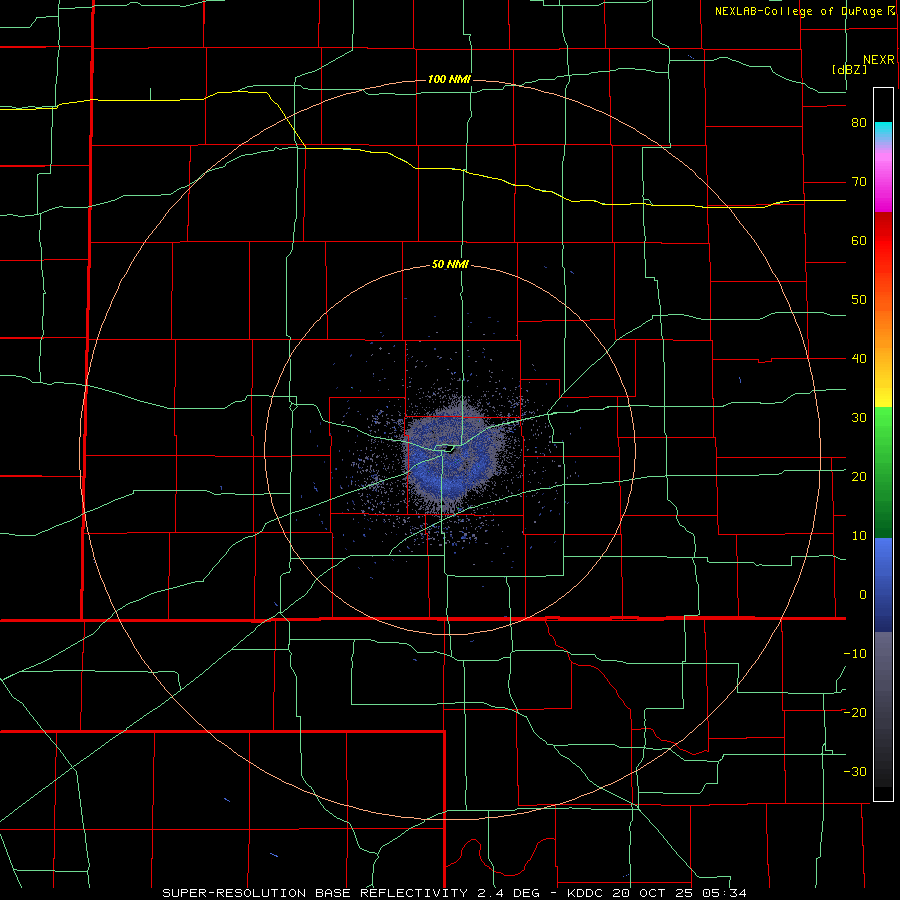Click the 10 dBZ scale value

[x=859, y=536]
